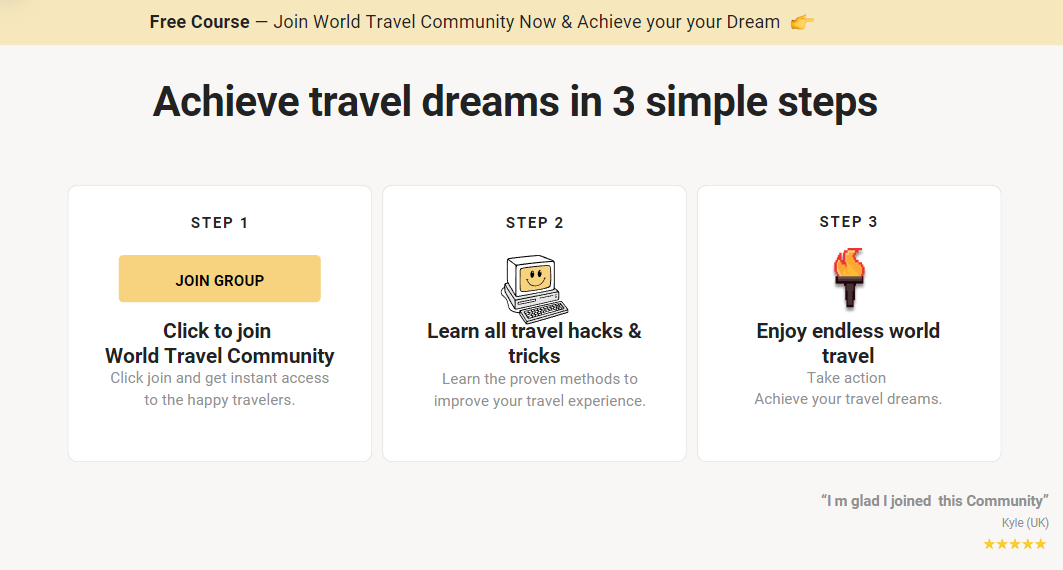1063x570 pixels.
Task: Click "Enjoy endless world travel" heading
Action: [x=848, y=343]
